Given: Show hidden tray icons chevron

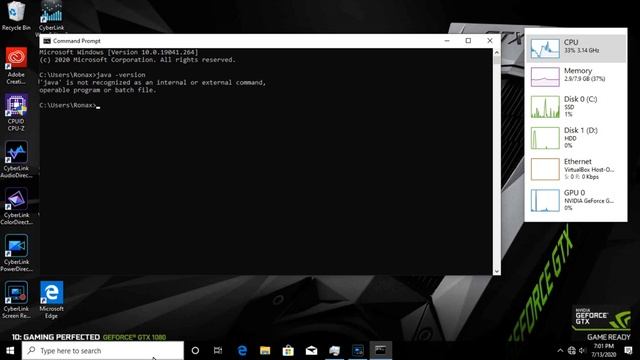Looking at the screenshot, I should coord(560,351).
